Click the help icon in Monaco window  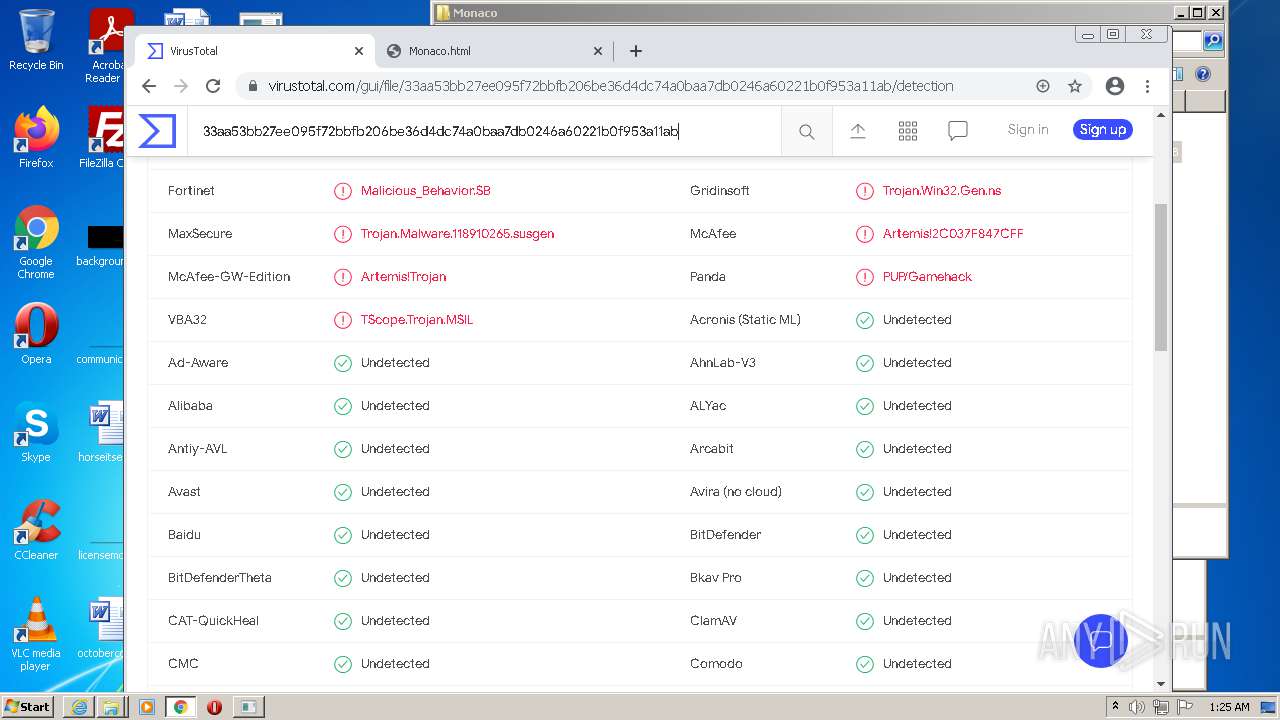coord(1203,74)
